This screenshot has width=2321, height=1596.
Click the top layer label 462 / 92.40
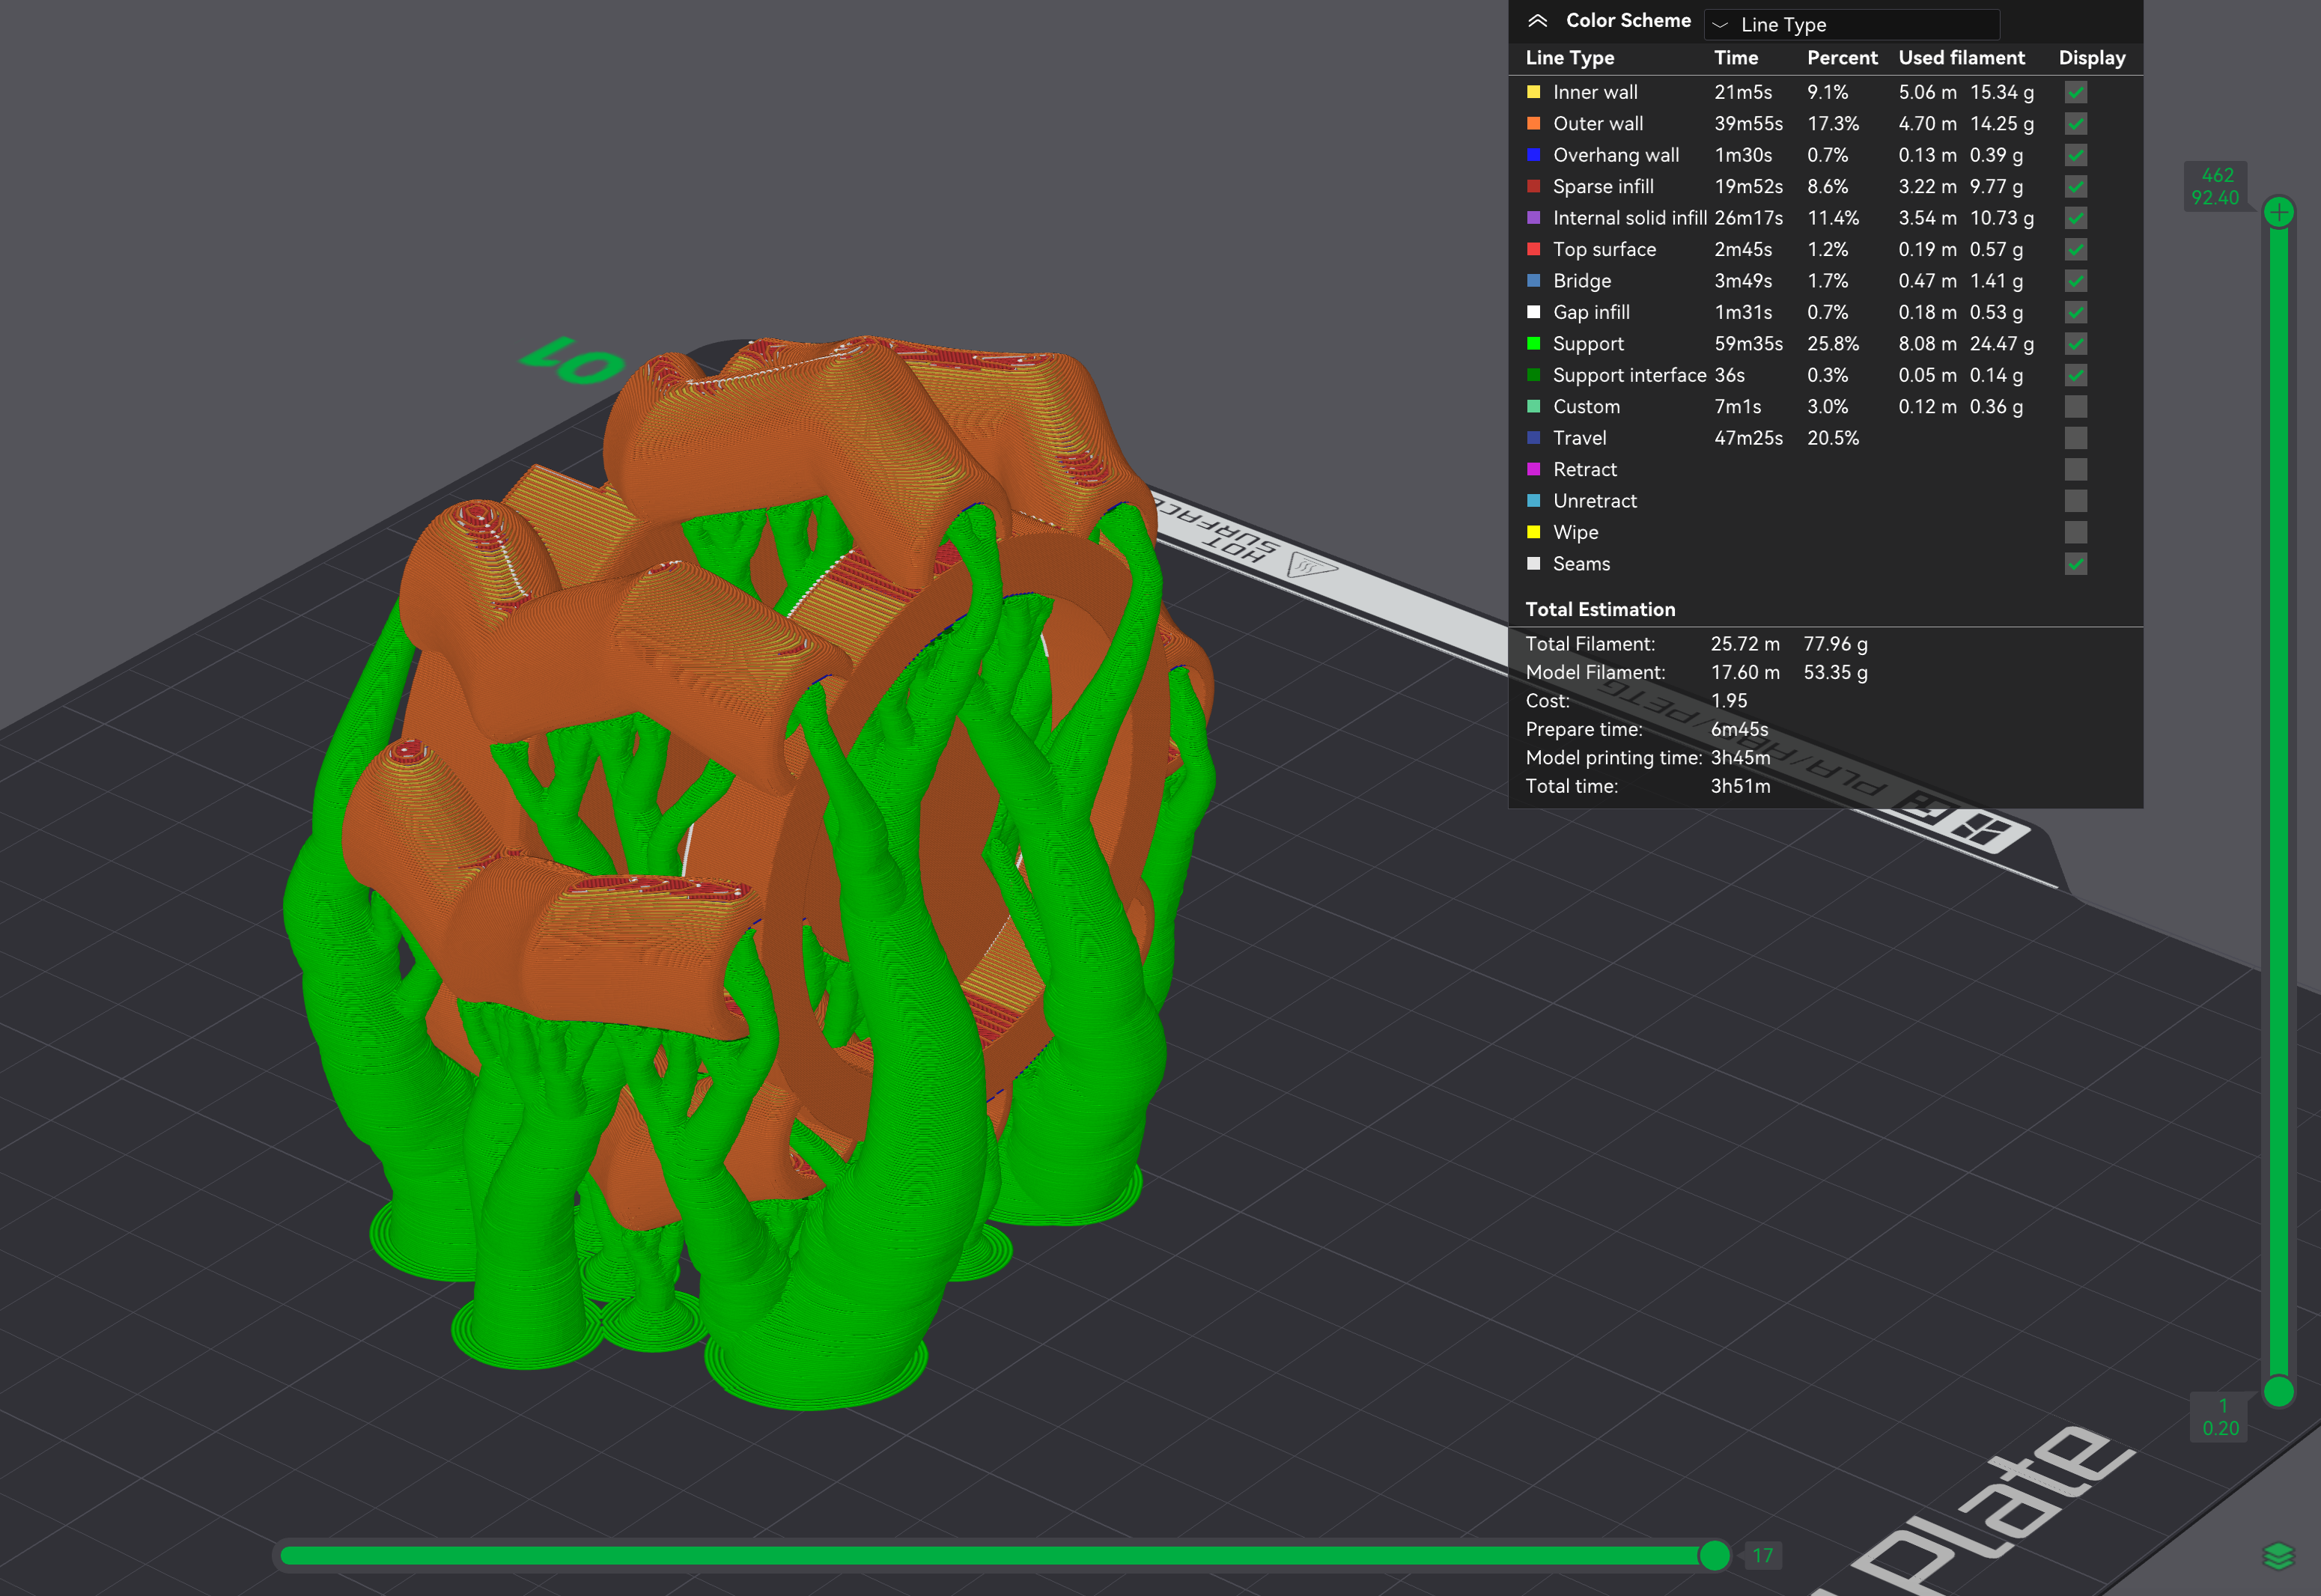[2216, 187]
